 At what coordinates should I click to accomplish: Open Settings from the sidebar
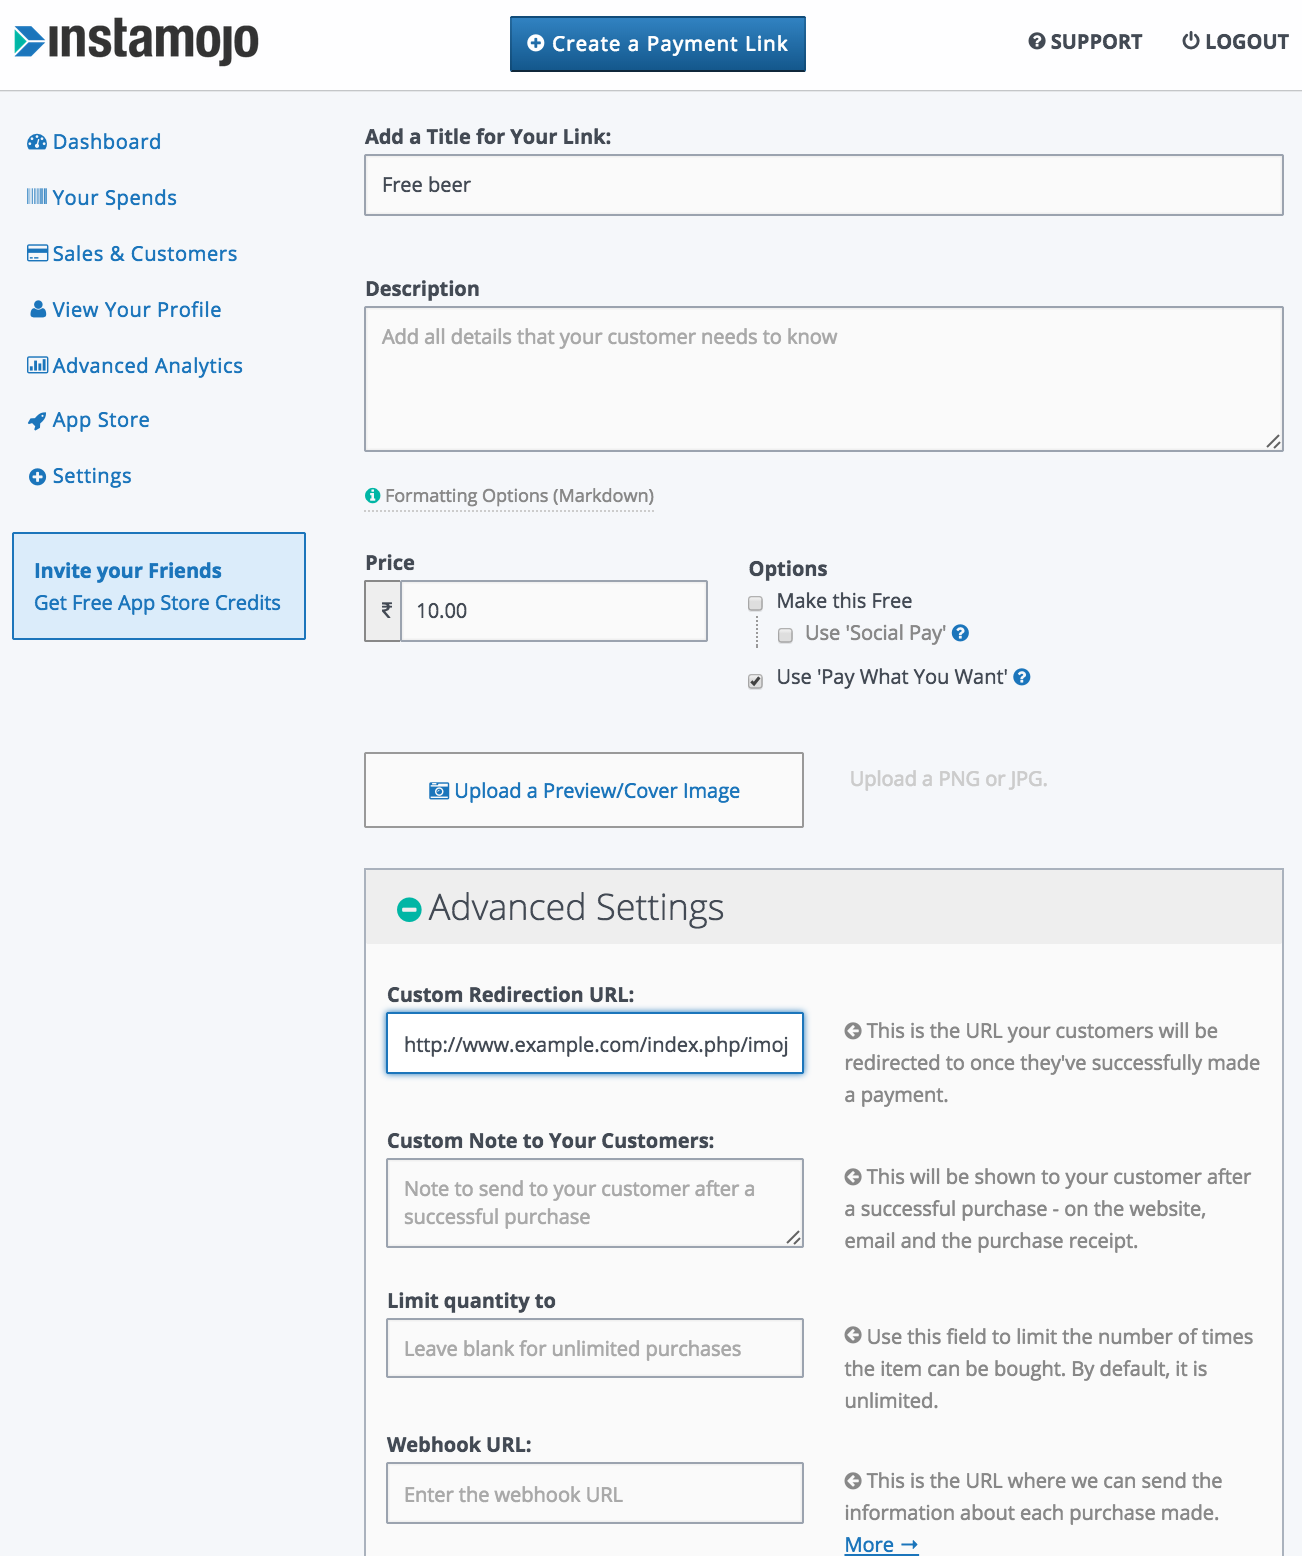[x=80, y=476]
